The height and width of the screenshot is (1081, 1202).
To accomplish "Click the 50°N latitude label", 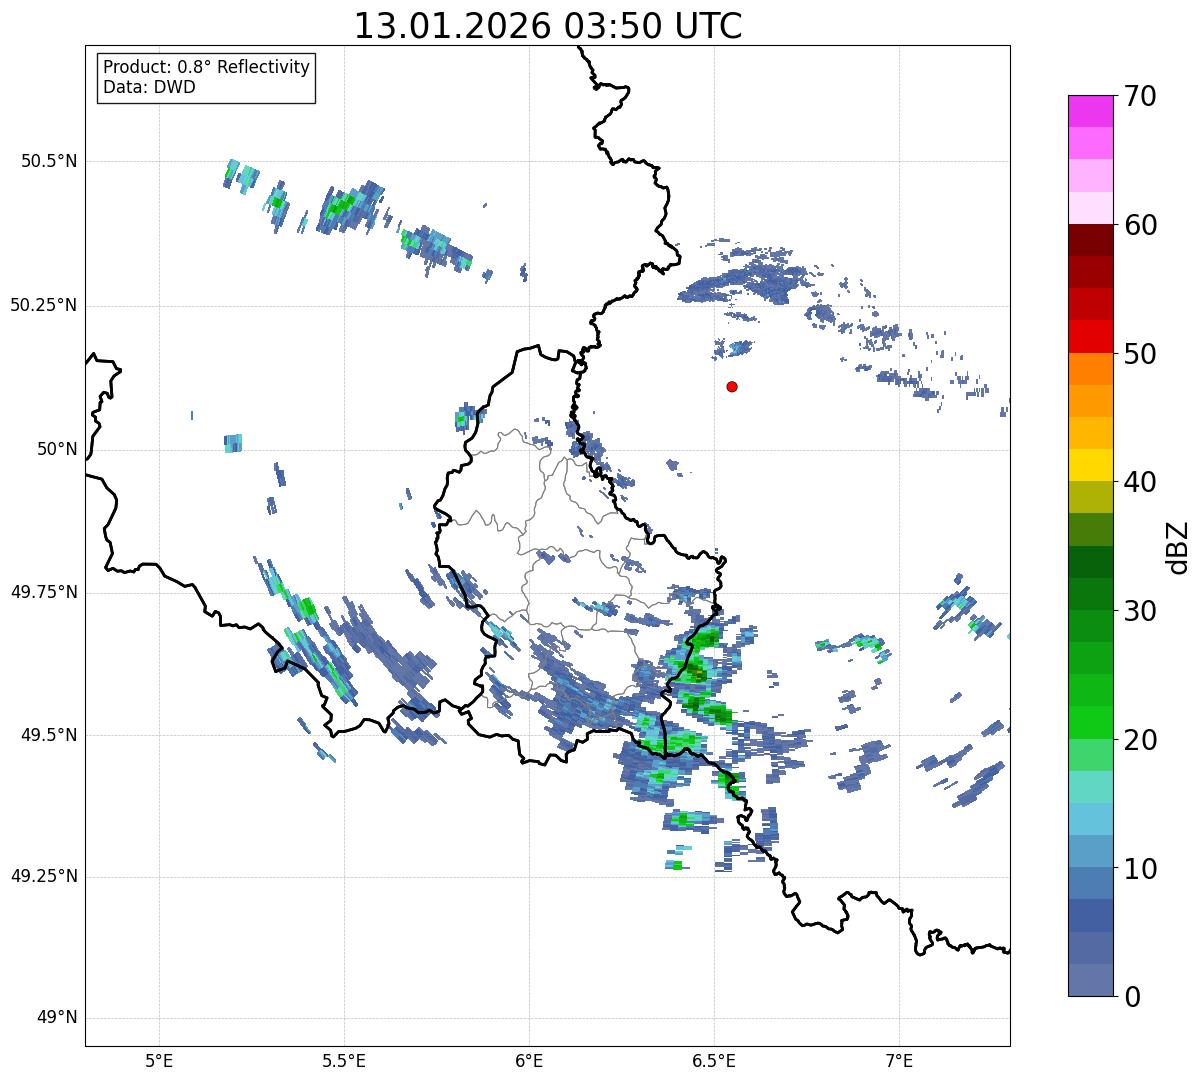I will [57, 449].
